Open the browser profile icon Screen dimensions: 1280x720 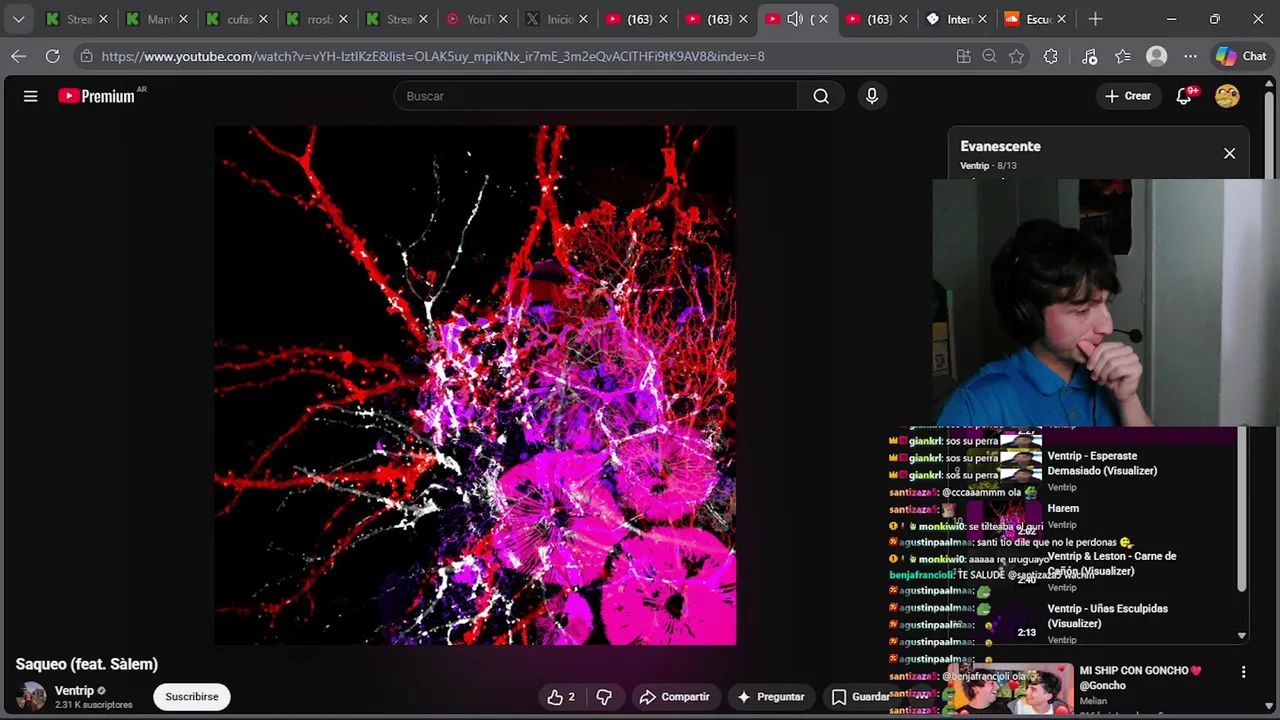[x=1157, y=56]
